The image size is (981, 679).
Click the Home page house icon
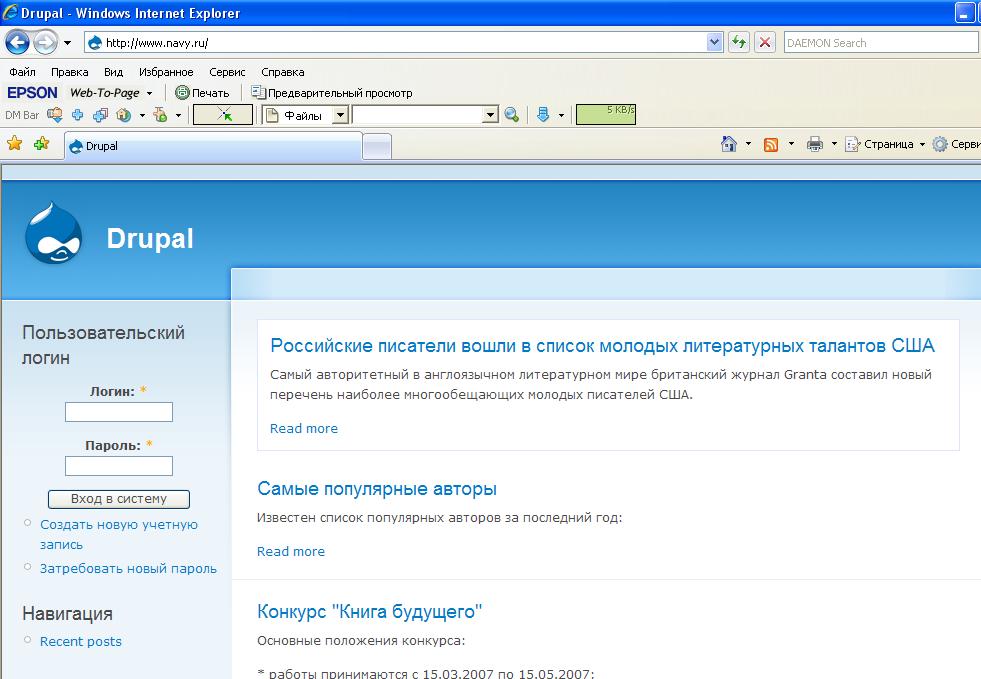coord(728,144)
